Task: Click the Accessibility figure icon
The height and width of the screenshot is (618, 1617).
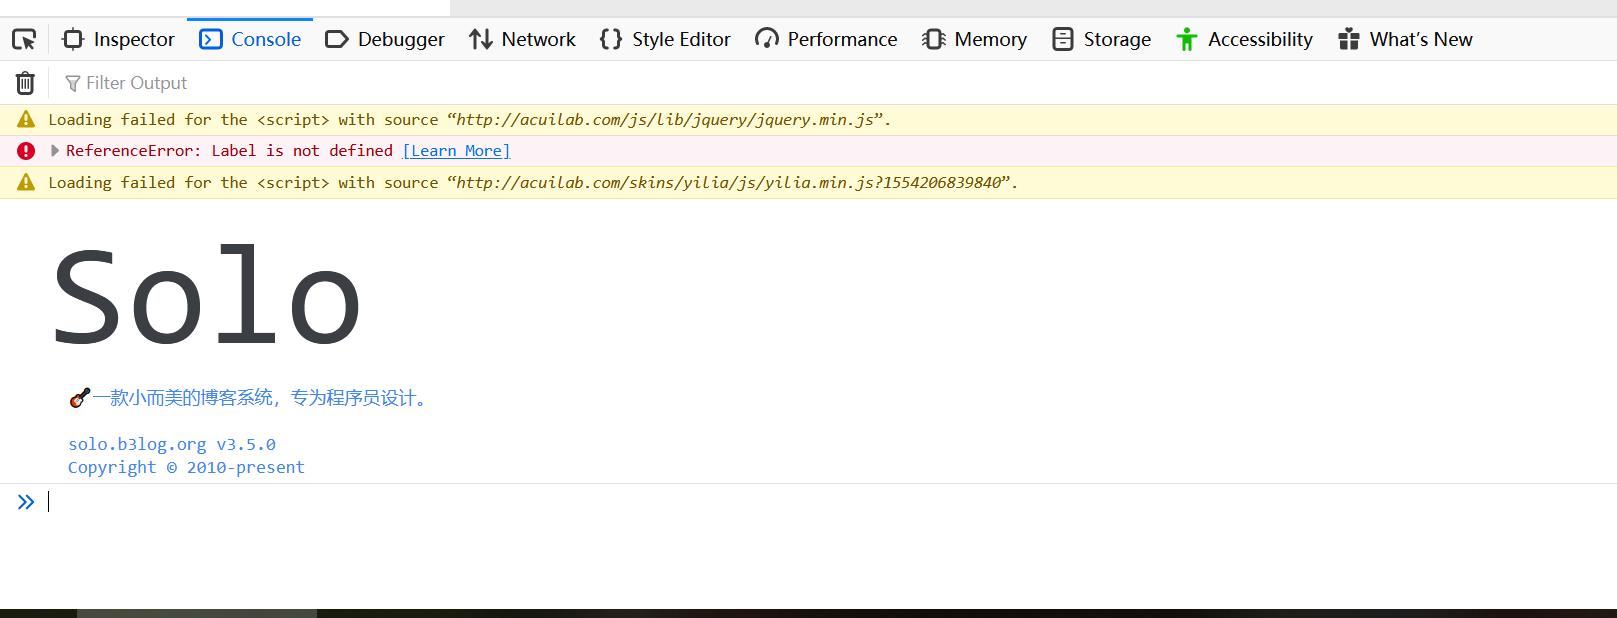Action: (1187, 40)
